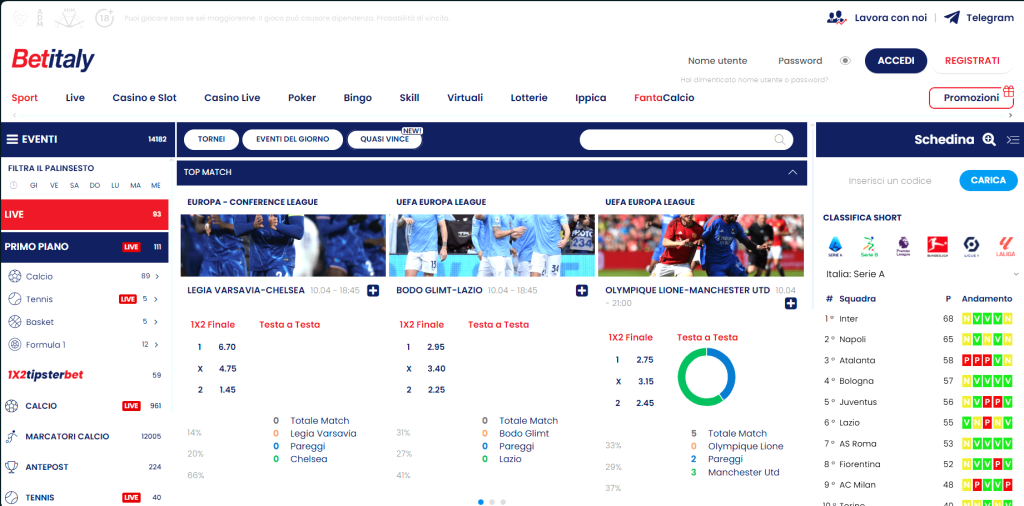Expand the Basket 5 row arrow
1024x506 pixels.
pyautogui.click(x=157, y=322)
